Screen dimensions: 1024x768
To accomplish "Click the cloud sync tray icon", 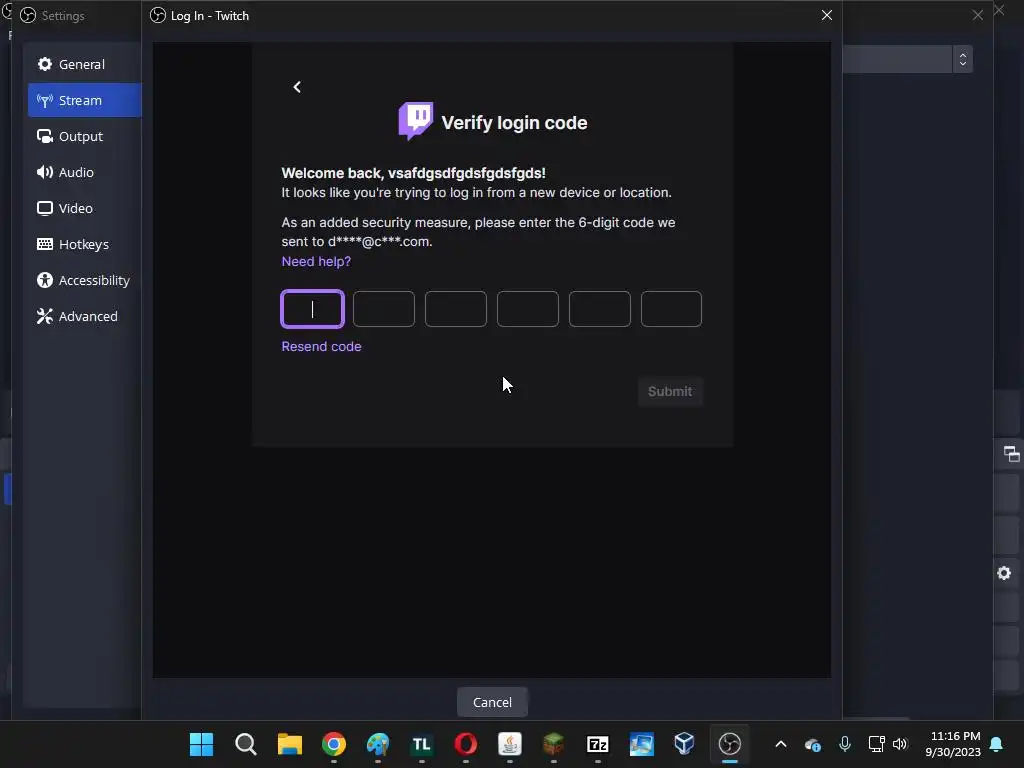I will (813, 744).
